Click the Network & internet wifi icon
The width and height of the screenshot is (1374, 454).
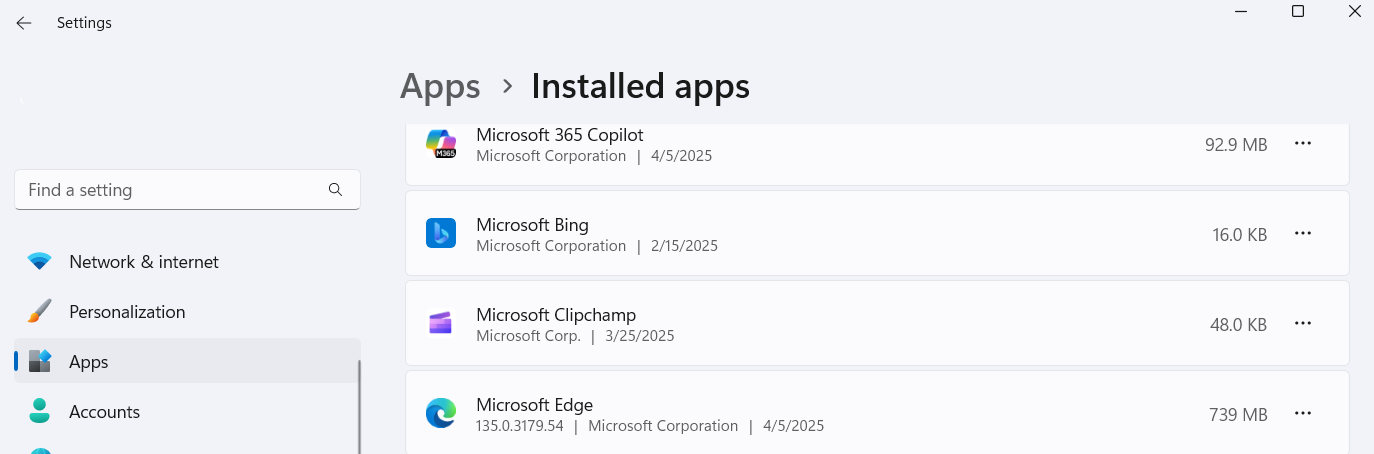click(40, 262)
